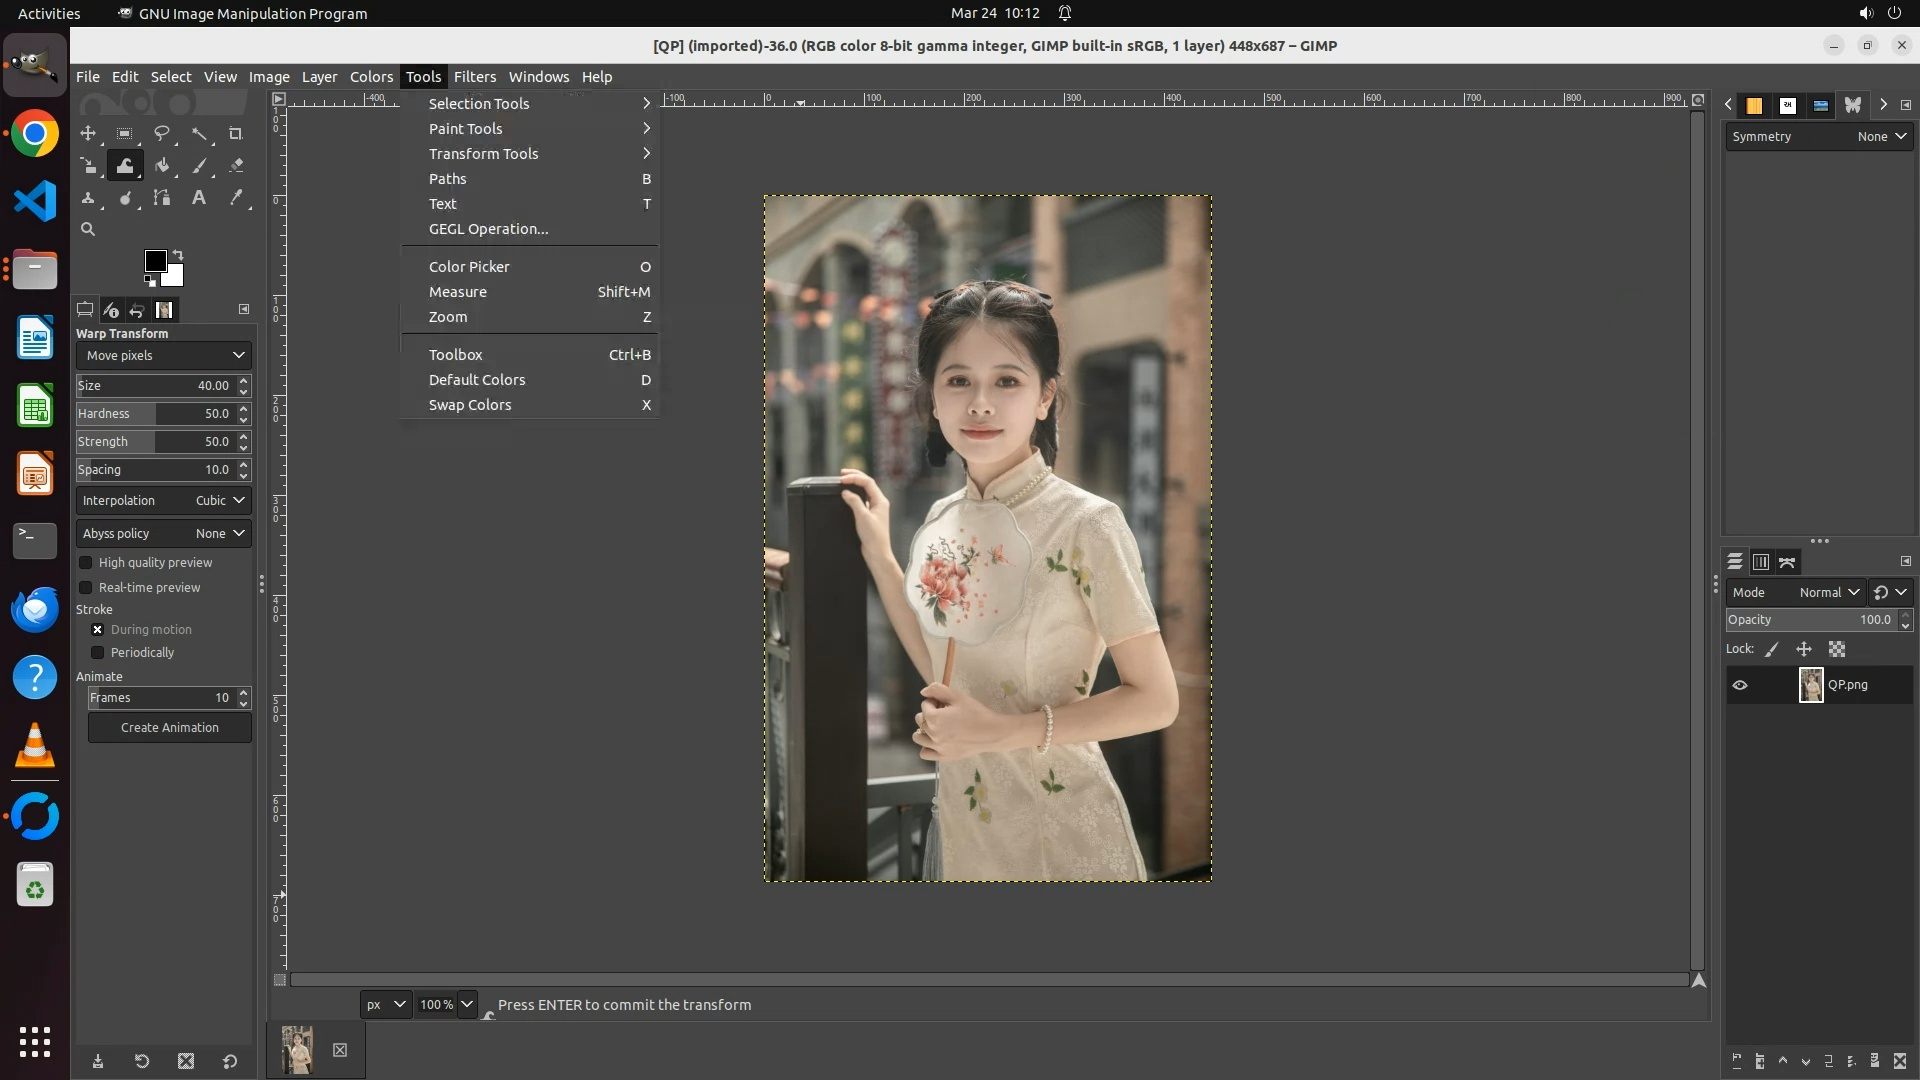The image size is (1920, 1080).
Task: Choose Color Picker from Tools menu
Action: [x=469, y=267]
